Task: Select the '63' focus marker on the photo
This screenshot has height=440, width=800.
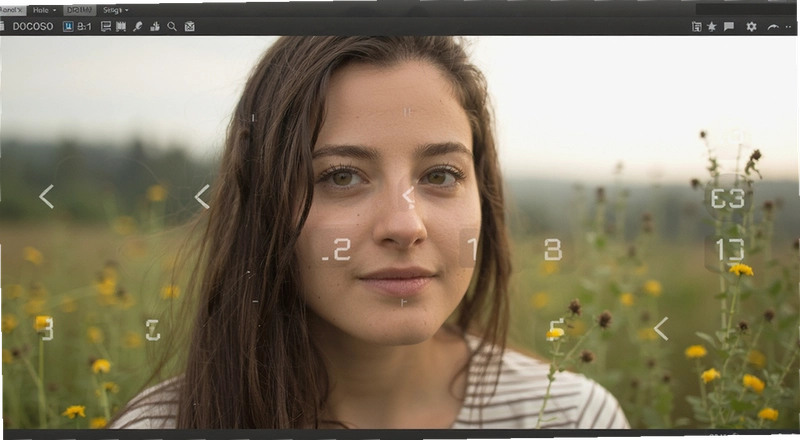Action: [x=728, y=199]
